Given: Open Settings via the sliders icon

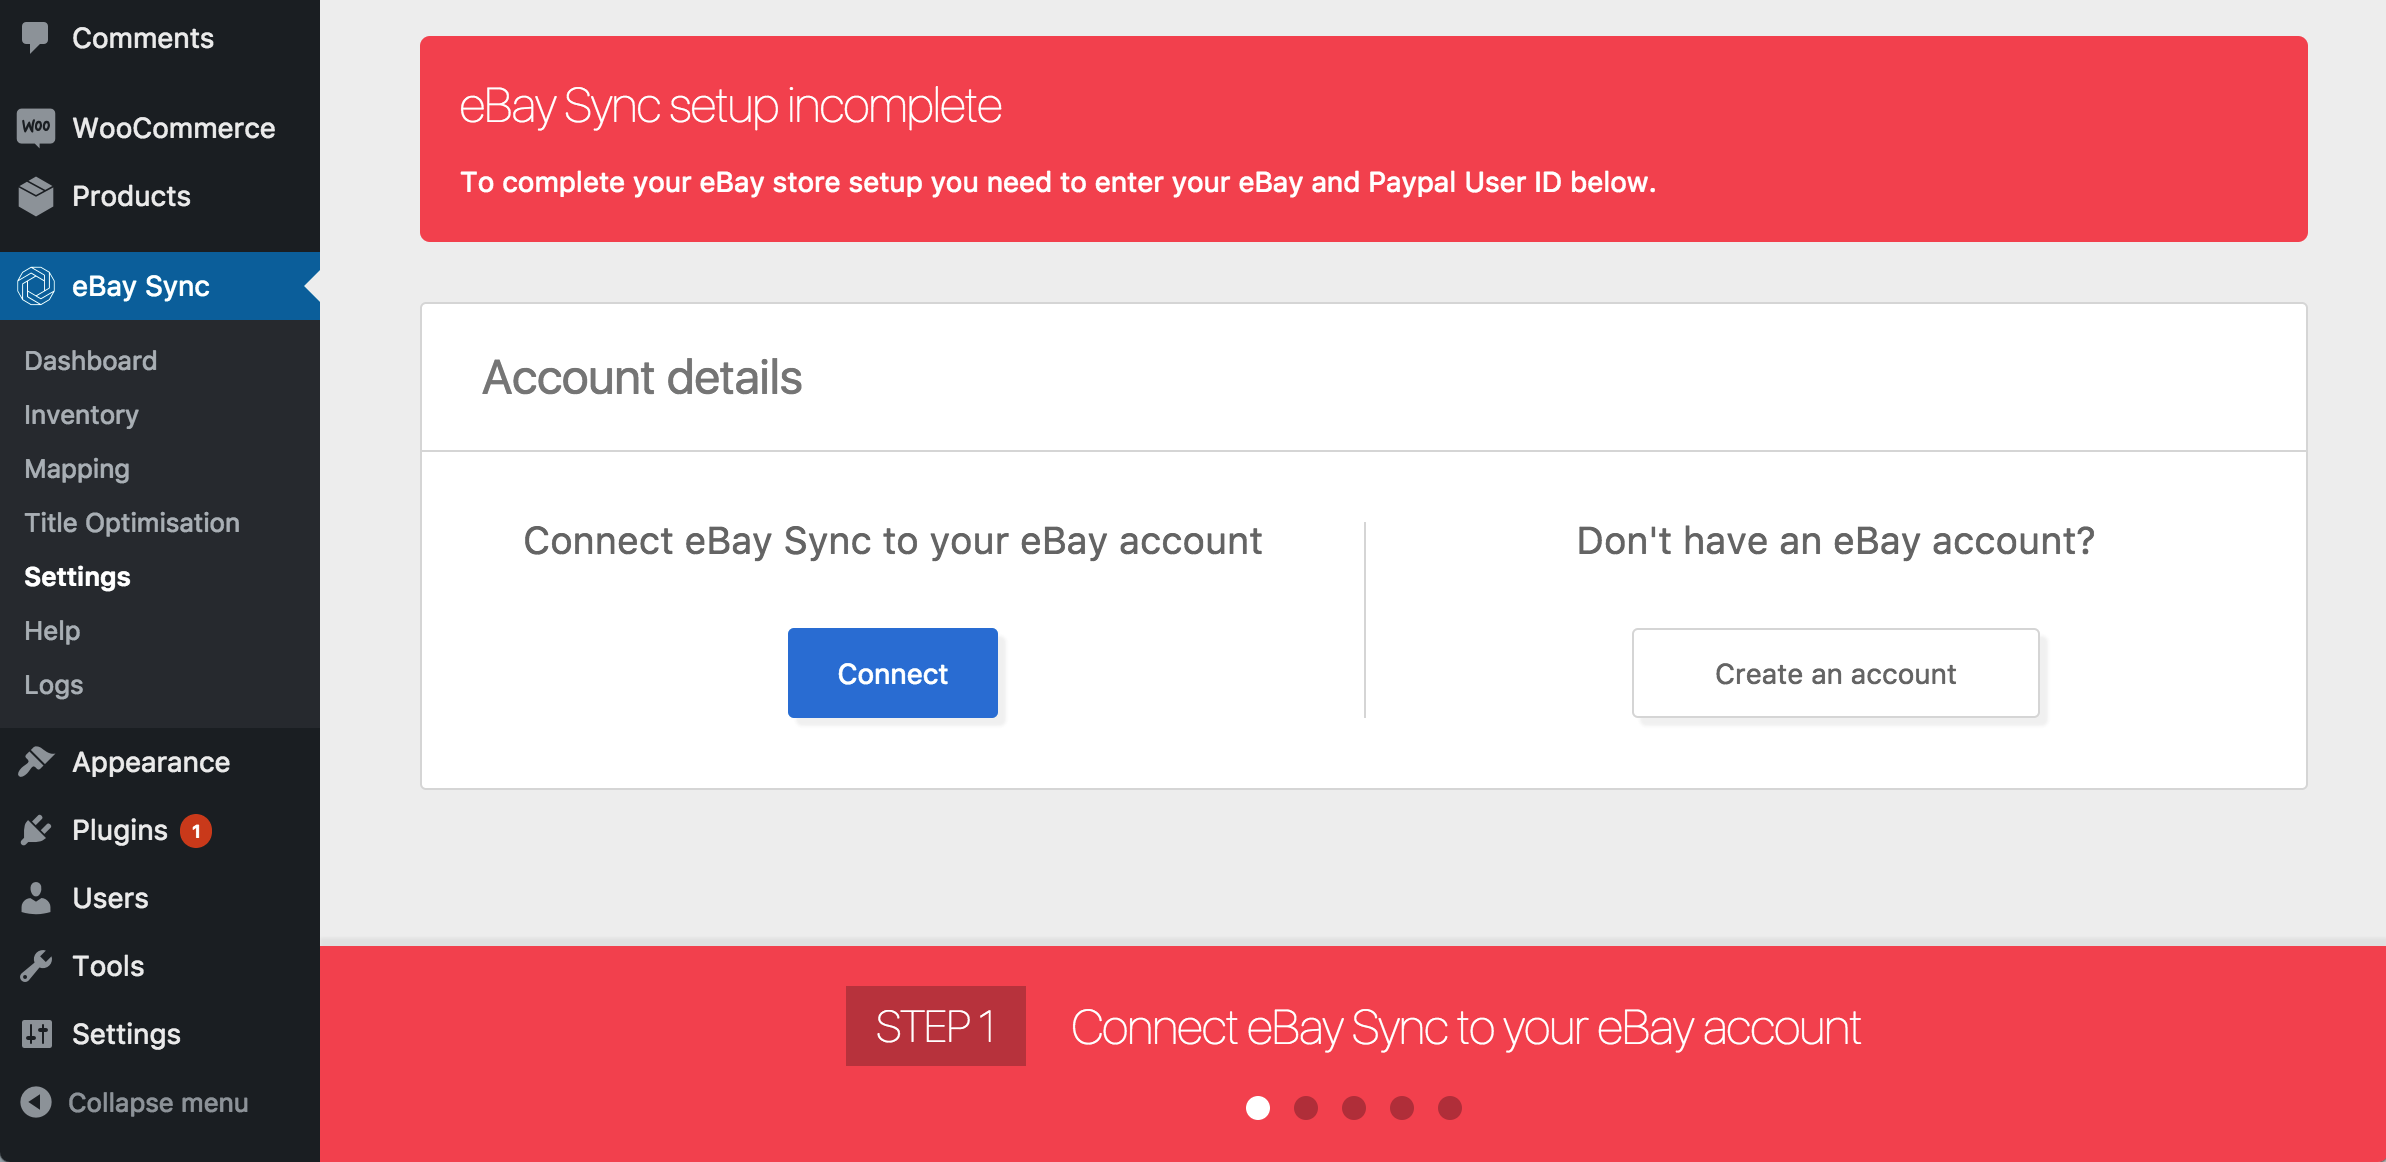Looking at the screenshot, I should point(36,1033).
